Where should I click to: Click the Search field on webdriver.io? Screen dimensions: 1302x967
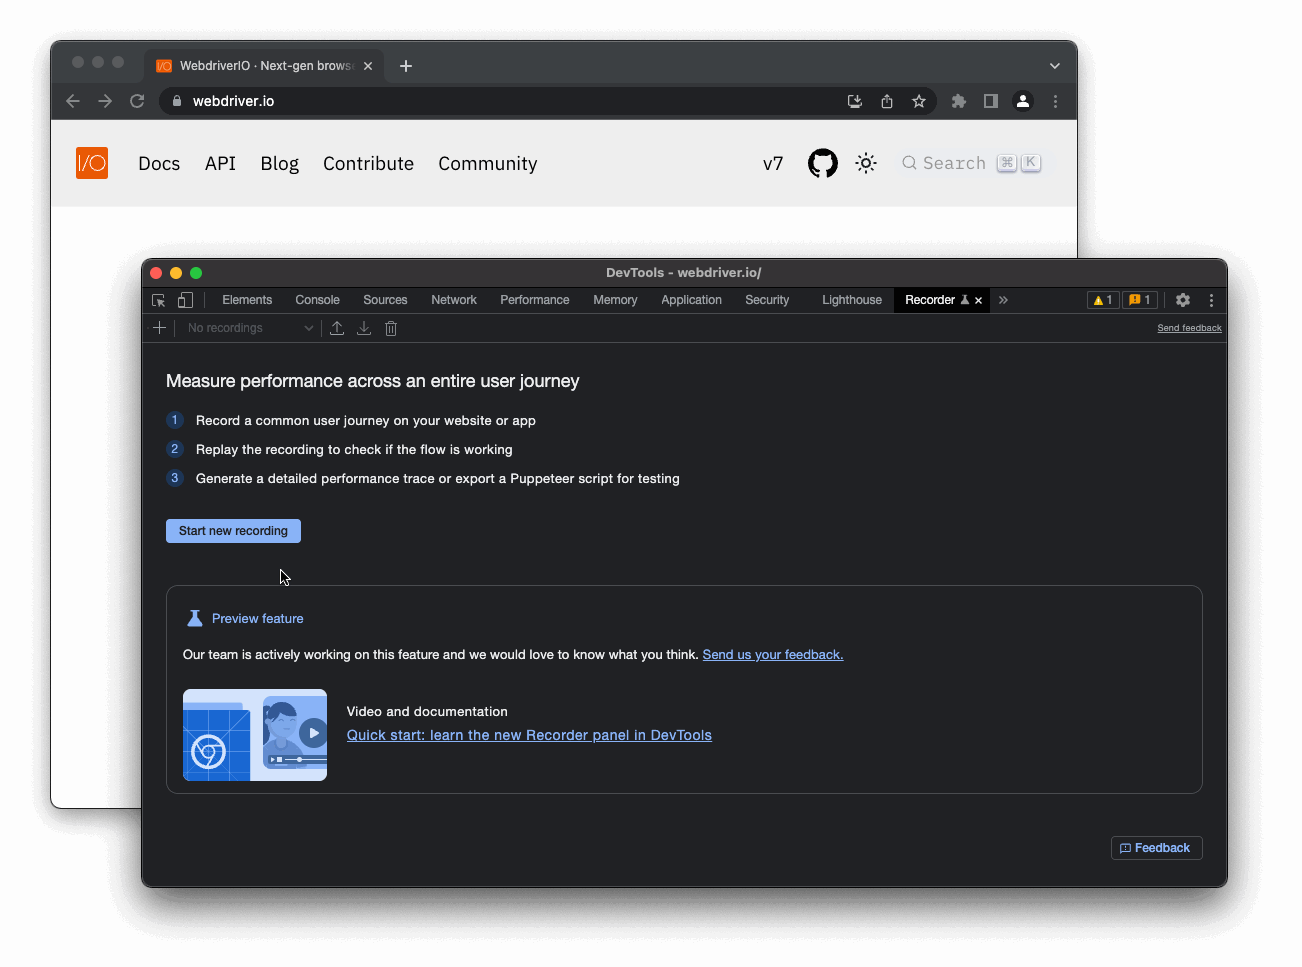click(971, 163)
